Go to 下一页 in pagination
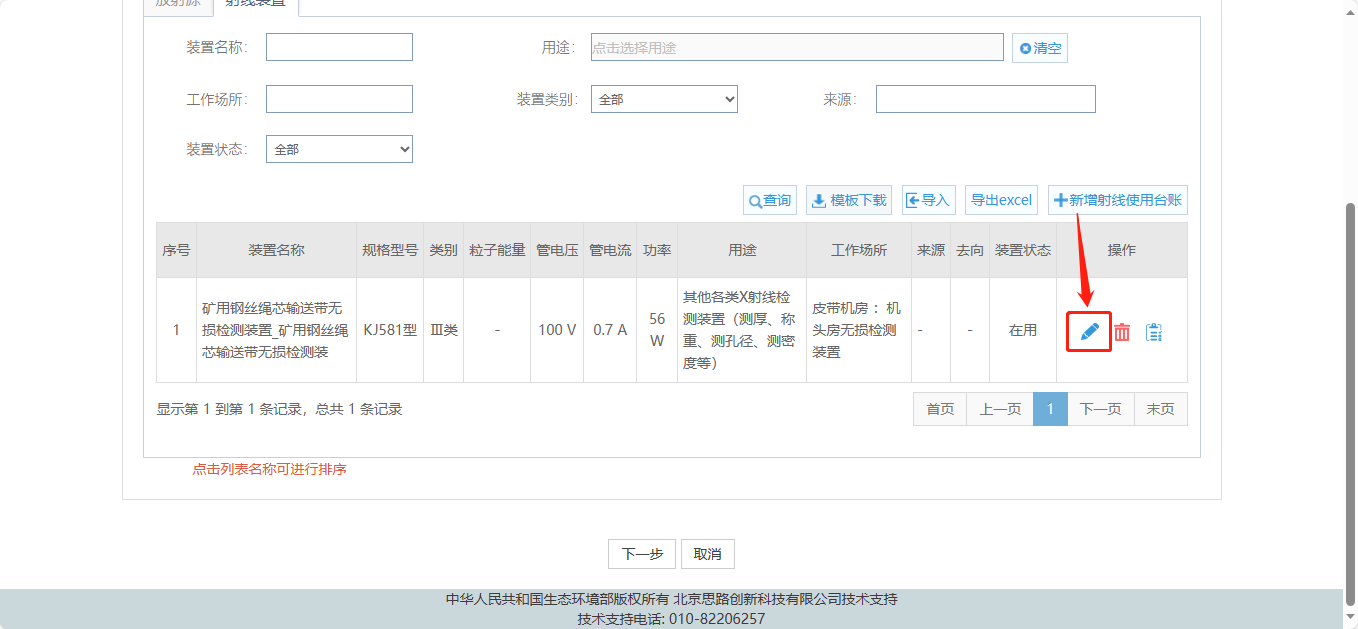 (x=1100, y=409)
